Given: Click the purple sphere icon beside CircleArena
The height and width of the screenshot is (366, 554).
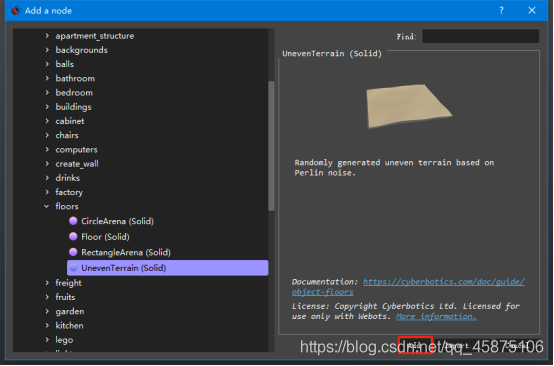Looking at the screenshot, I should point(73,221).
